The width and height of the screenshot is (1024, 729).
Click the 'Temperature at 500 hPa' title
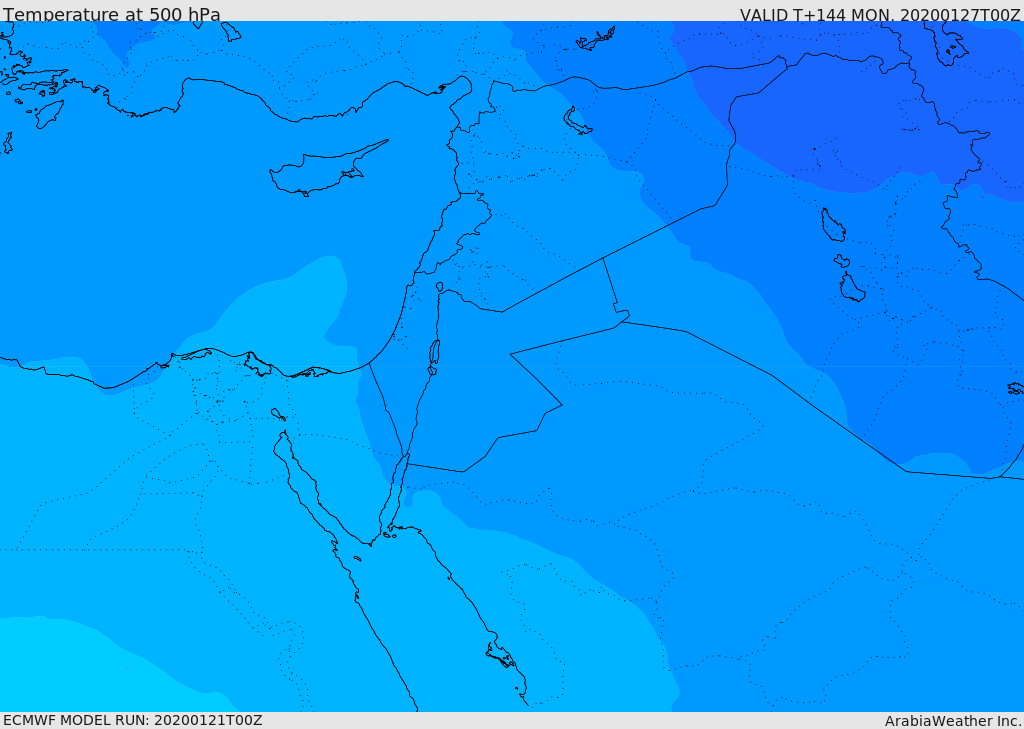[112, 14]
